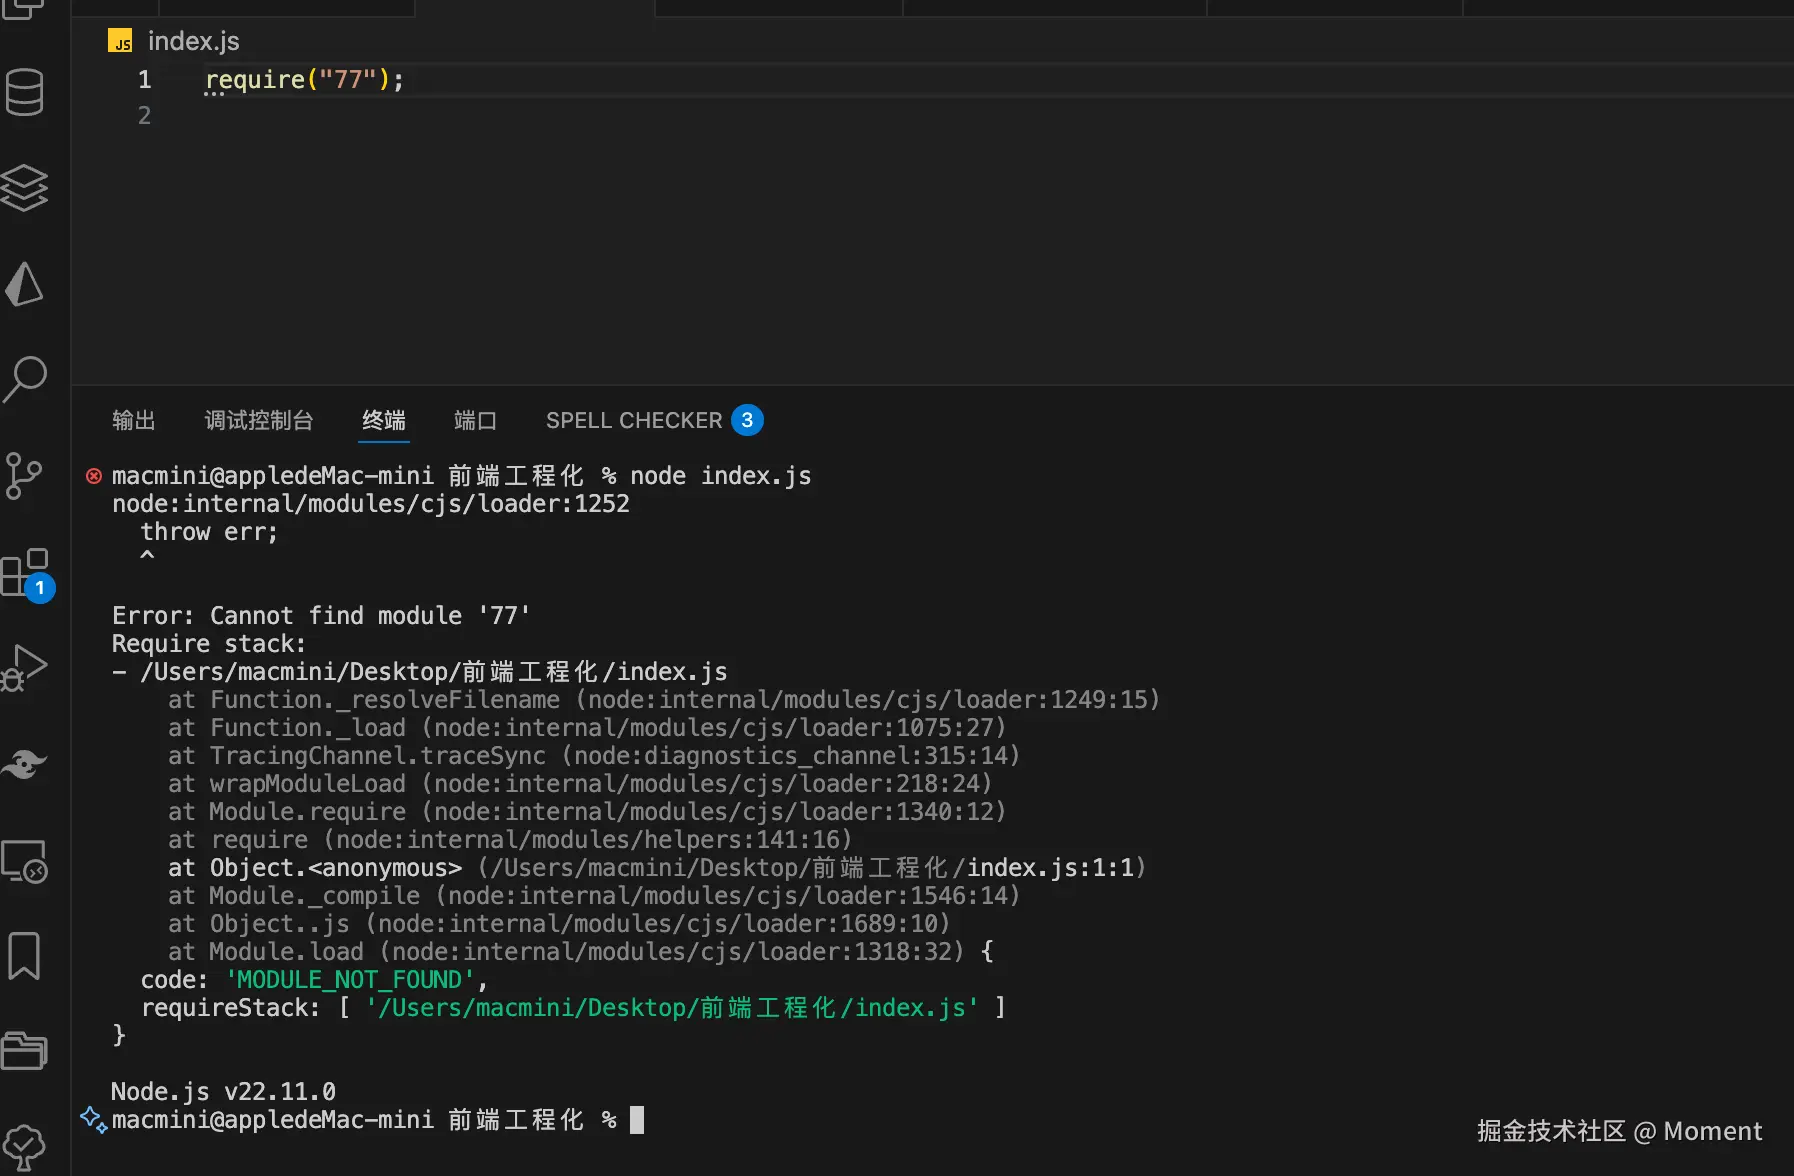1794x1176 pixels.
Task: Open the stacked layers icon view
Action: click(25, 188)
